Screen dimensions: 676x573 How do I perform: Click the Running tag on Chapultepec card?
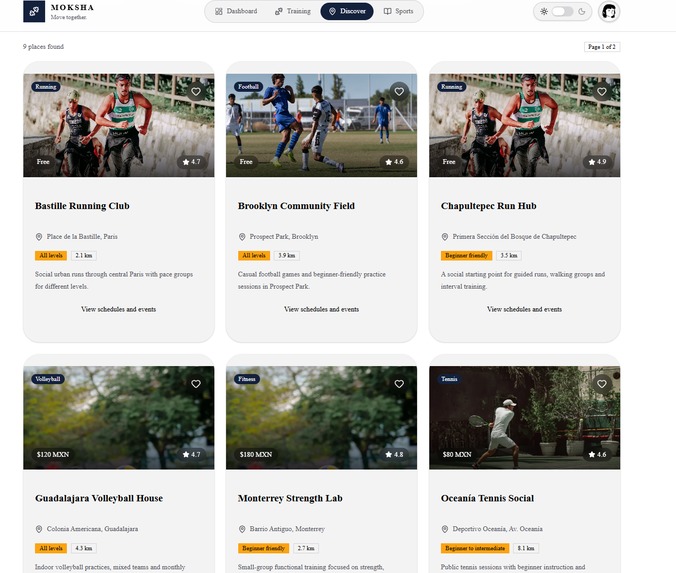[x=451, y=87]
